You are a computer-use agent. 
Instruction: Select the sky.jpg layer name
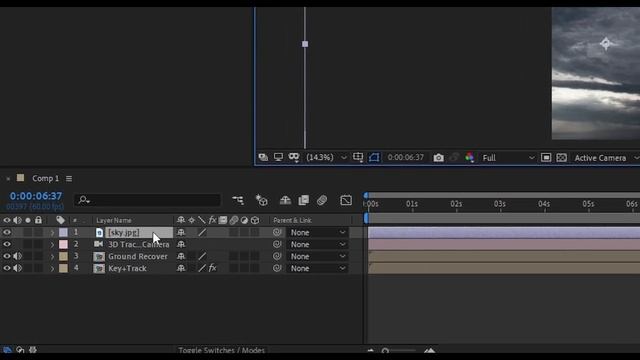[124, 232]
